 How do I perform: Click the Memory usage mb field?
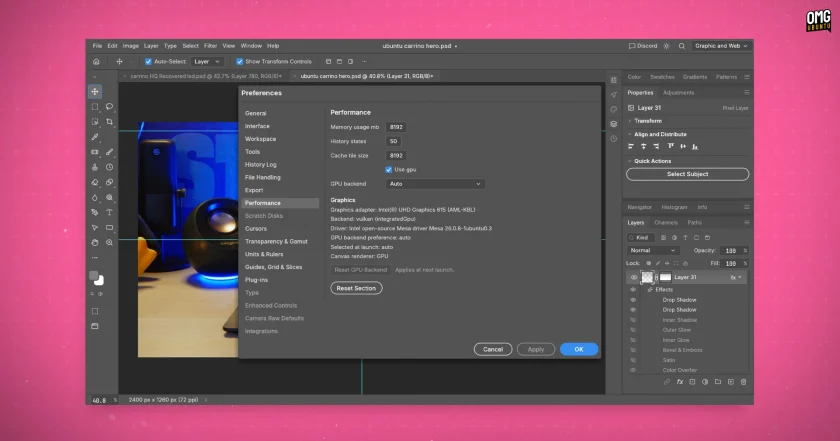click(x=396, y=127)
